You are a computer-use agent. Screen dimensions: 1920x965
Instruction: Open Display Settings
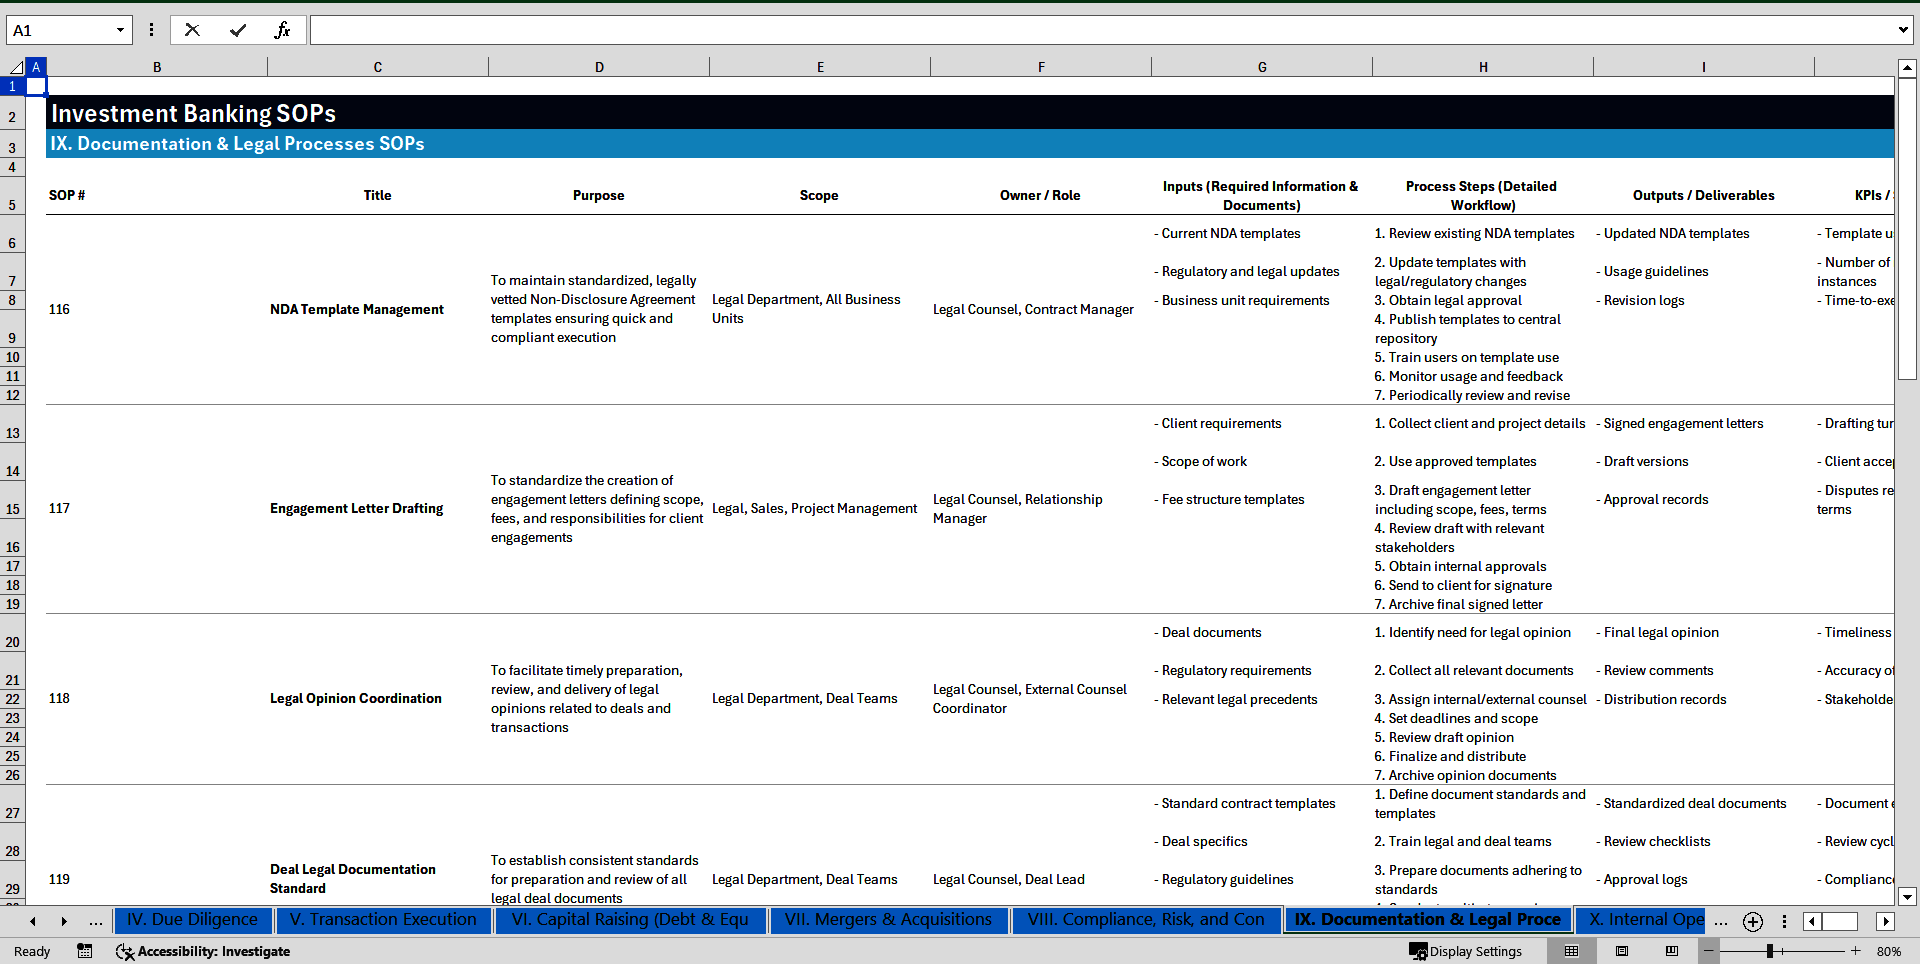[1466, 951]
